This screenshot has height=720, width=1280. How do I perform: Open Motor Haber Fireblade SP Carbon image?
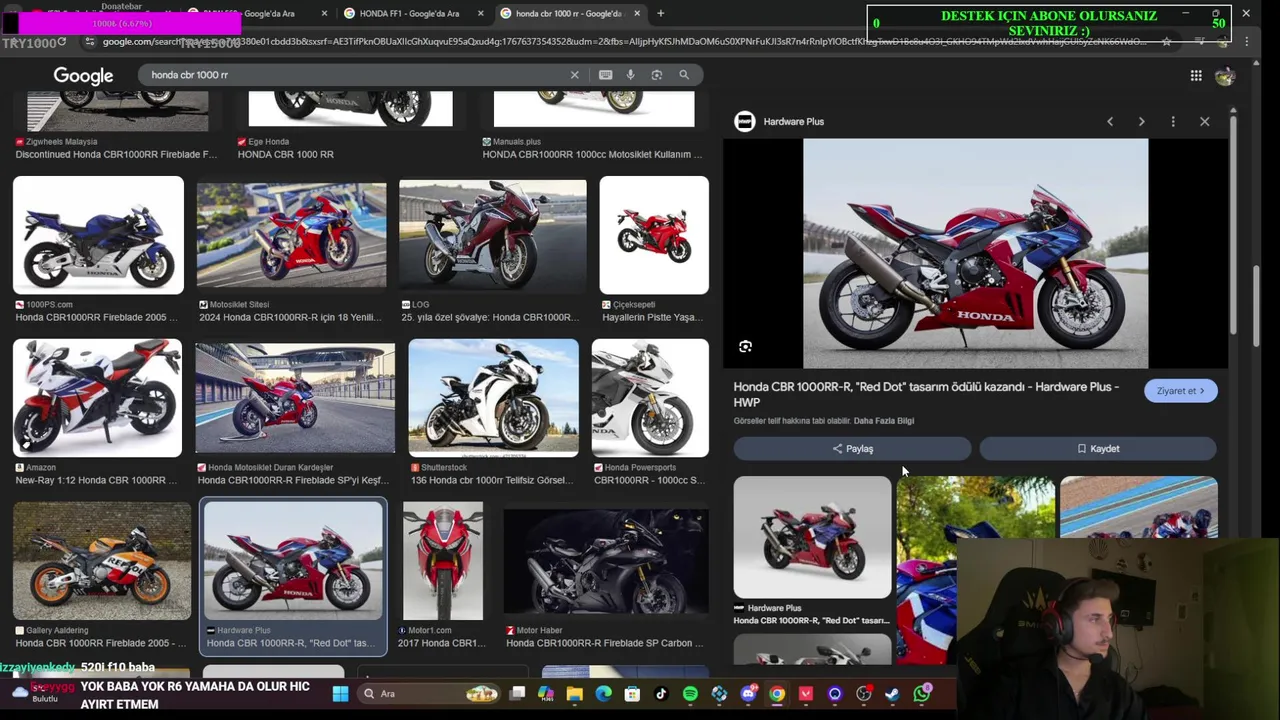point(606,561)
